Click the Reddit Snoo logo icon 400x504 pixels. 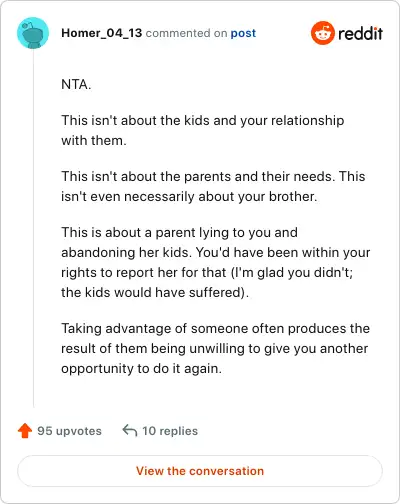click(322, 33)
